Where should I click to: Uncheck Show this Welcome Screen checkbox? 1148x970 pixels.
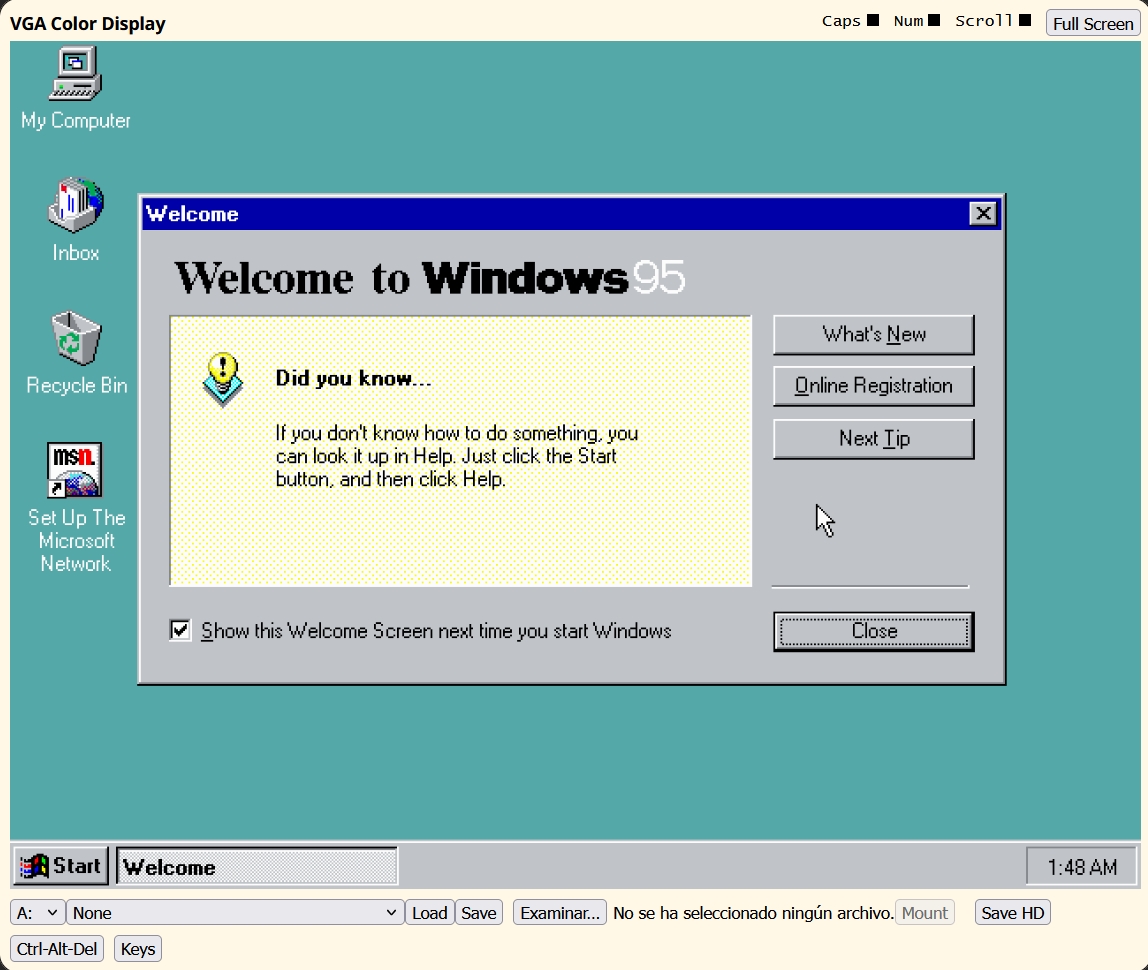click(x=180, y=630)
